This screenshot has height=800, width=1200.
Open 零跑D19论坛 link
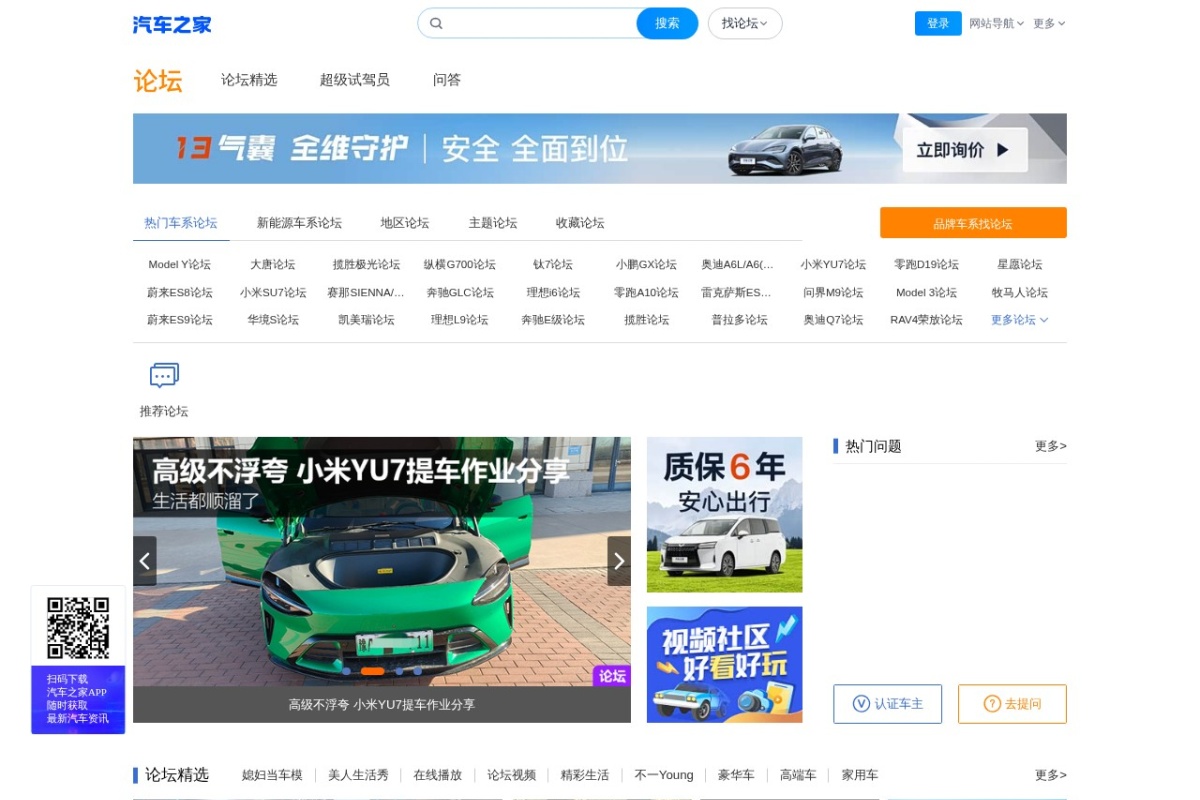[x=926, y=265]
